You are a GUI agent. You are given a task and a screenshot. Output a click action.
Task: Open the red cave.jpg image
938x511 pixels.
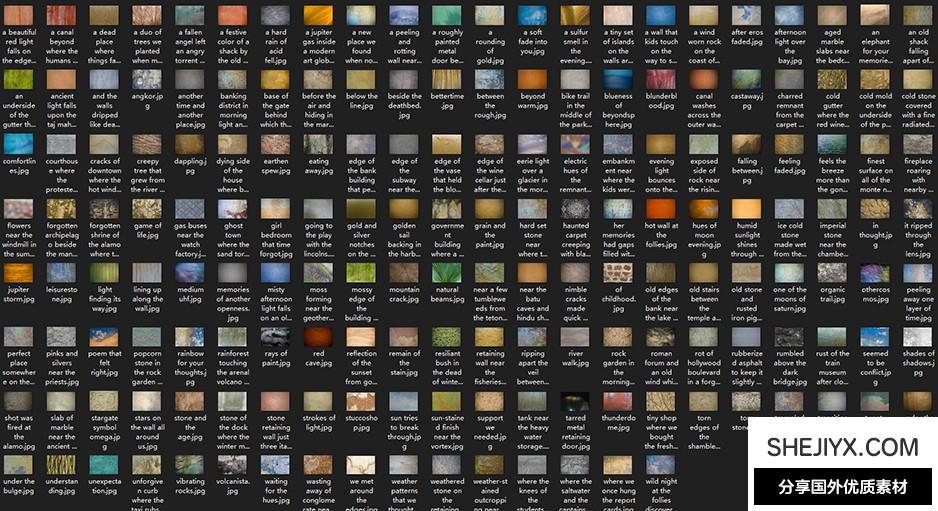point(319,337)
